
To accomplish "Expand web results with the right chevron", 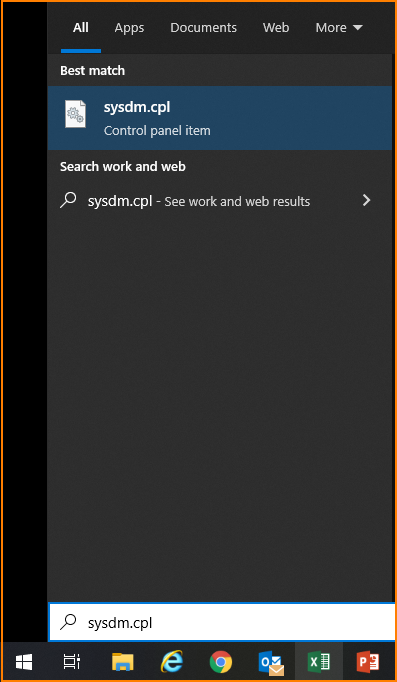I will (367, 200).
